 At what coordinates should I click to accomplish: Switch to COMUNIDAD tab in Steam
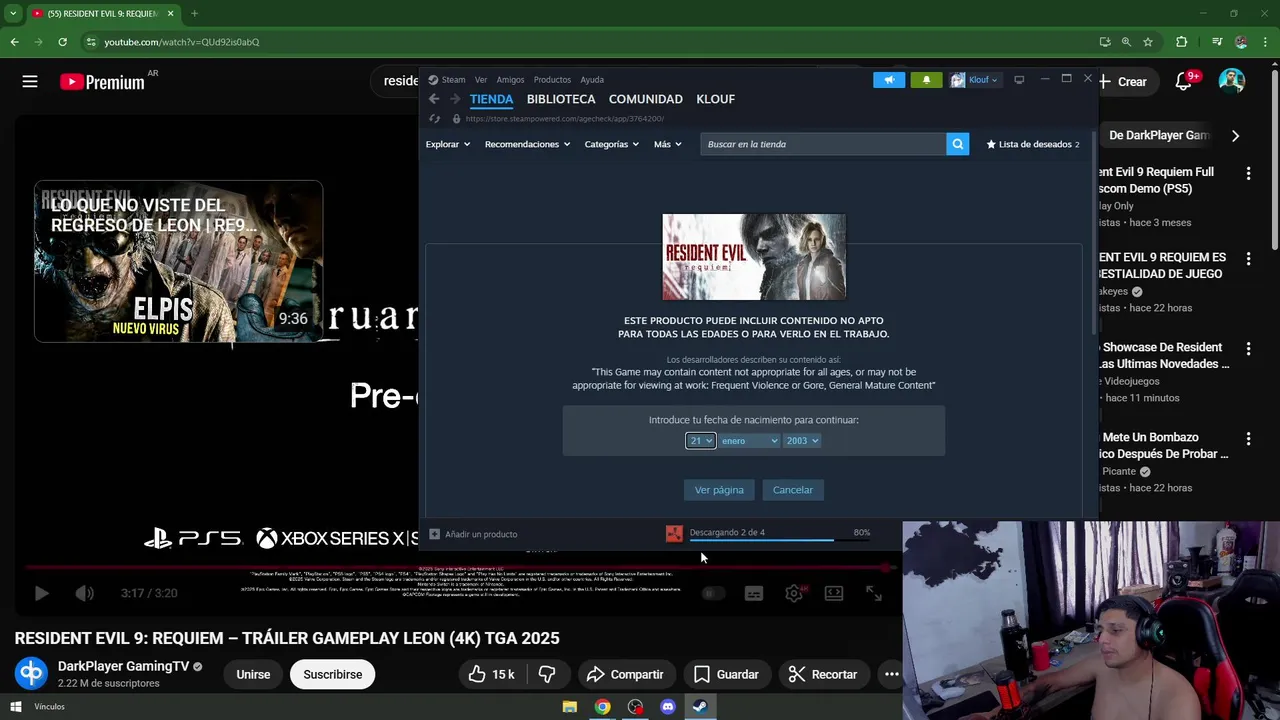[x=646, y=99]
